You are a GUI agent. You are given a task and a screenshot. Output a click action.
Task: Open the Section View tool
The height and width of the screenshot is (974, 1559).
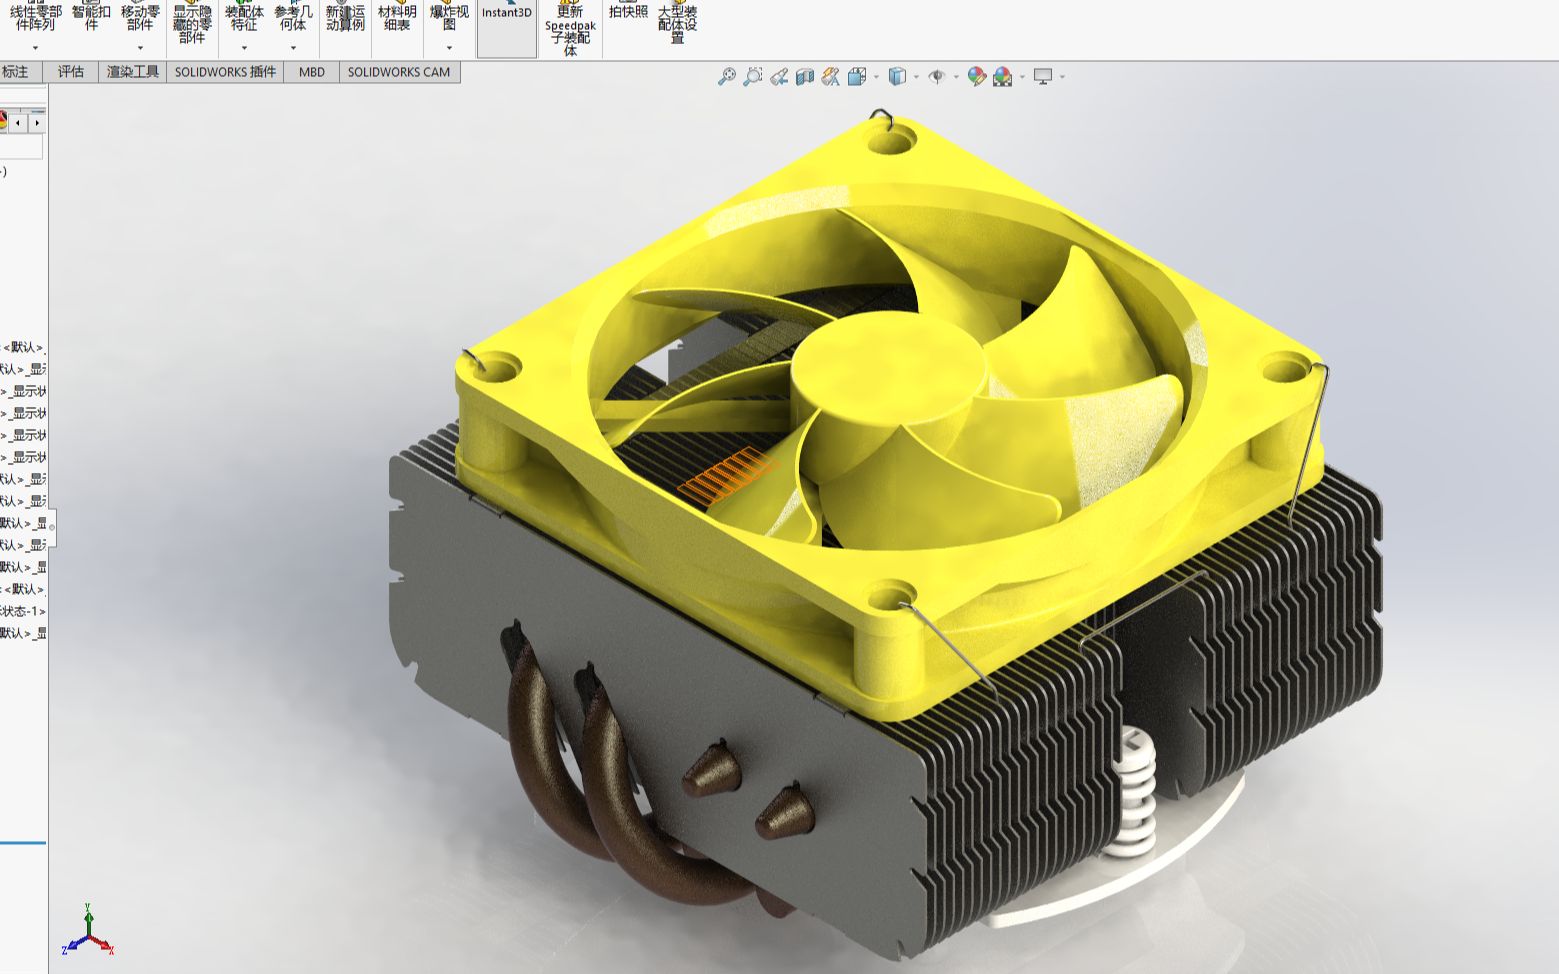806,76
